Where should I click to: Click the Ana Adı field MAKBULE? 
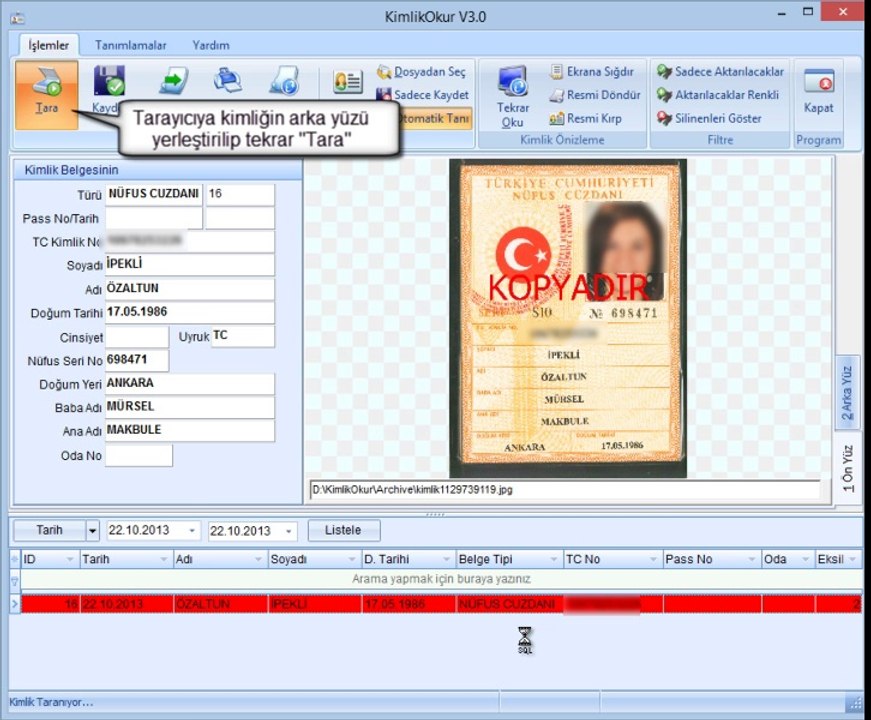189,431
